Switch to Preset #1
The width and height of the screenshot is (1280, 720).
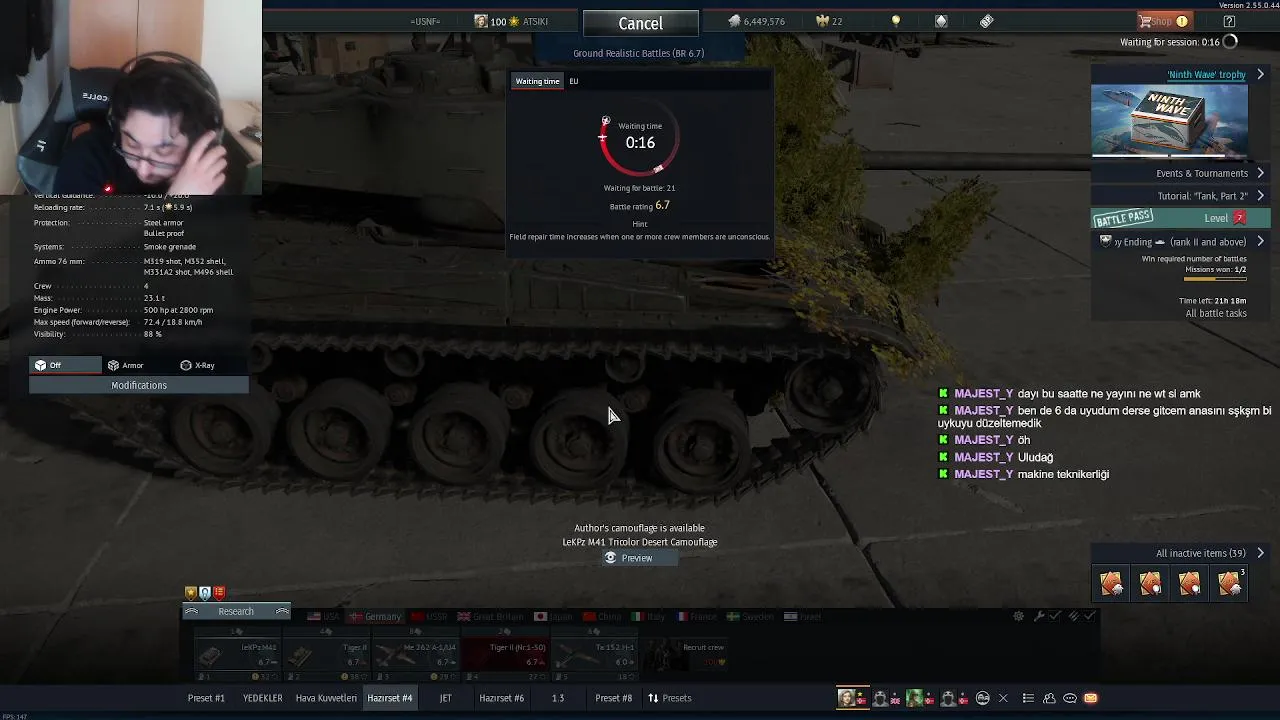point(206,698)
